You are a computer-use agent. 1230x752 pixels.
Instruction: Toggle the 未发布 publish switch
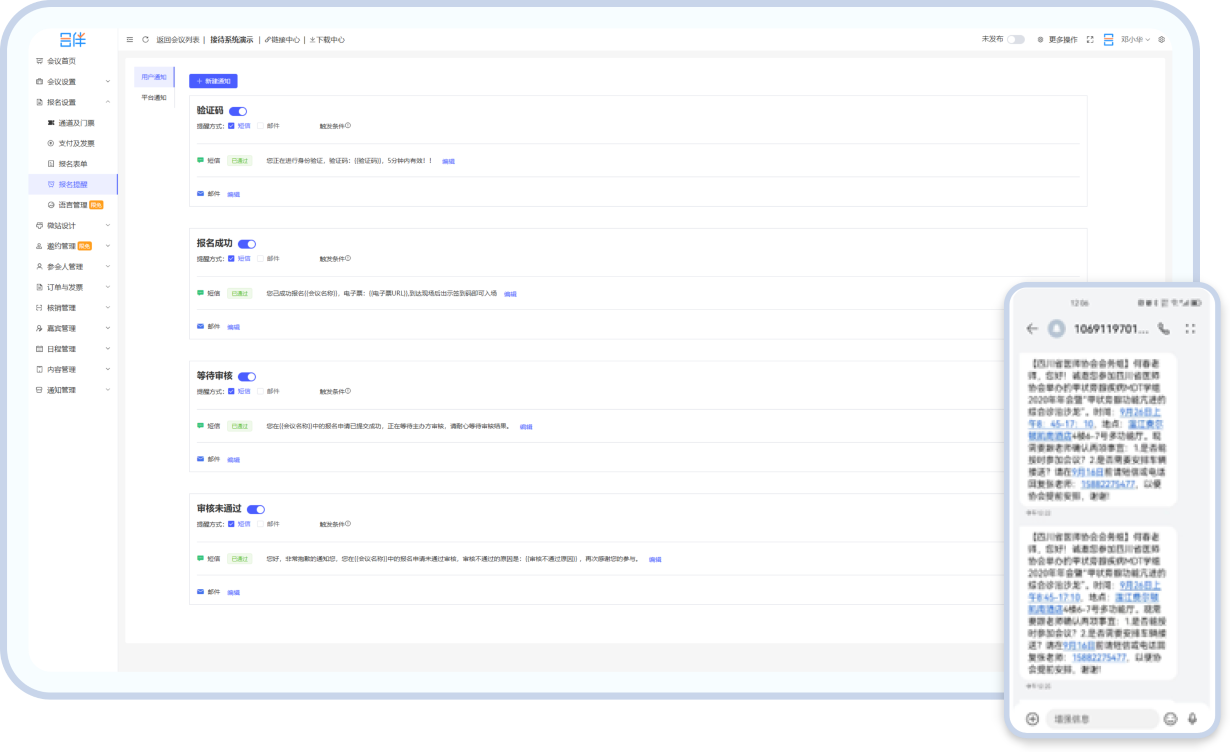(x=1015, y=40)
